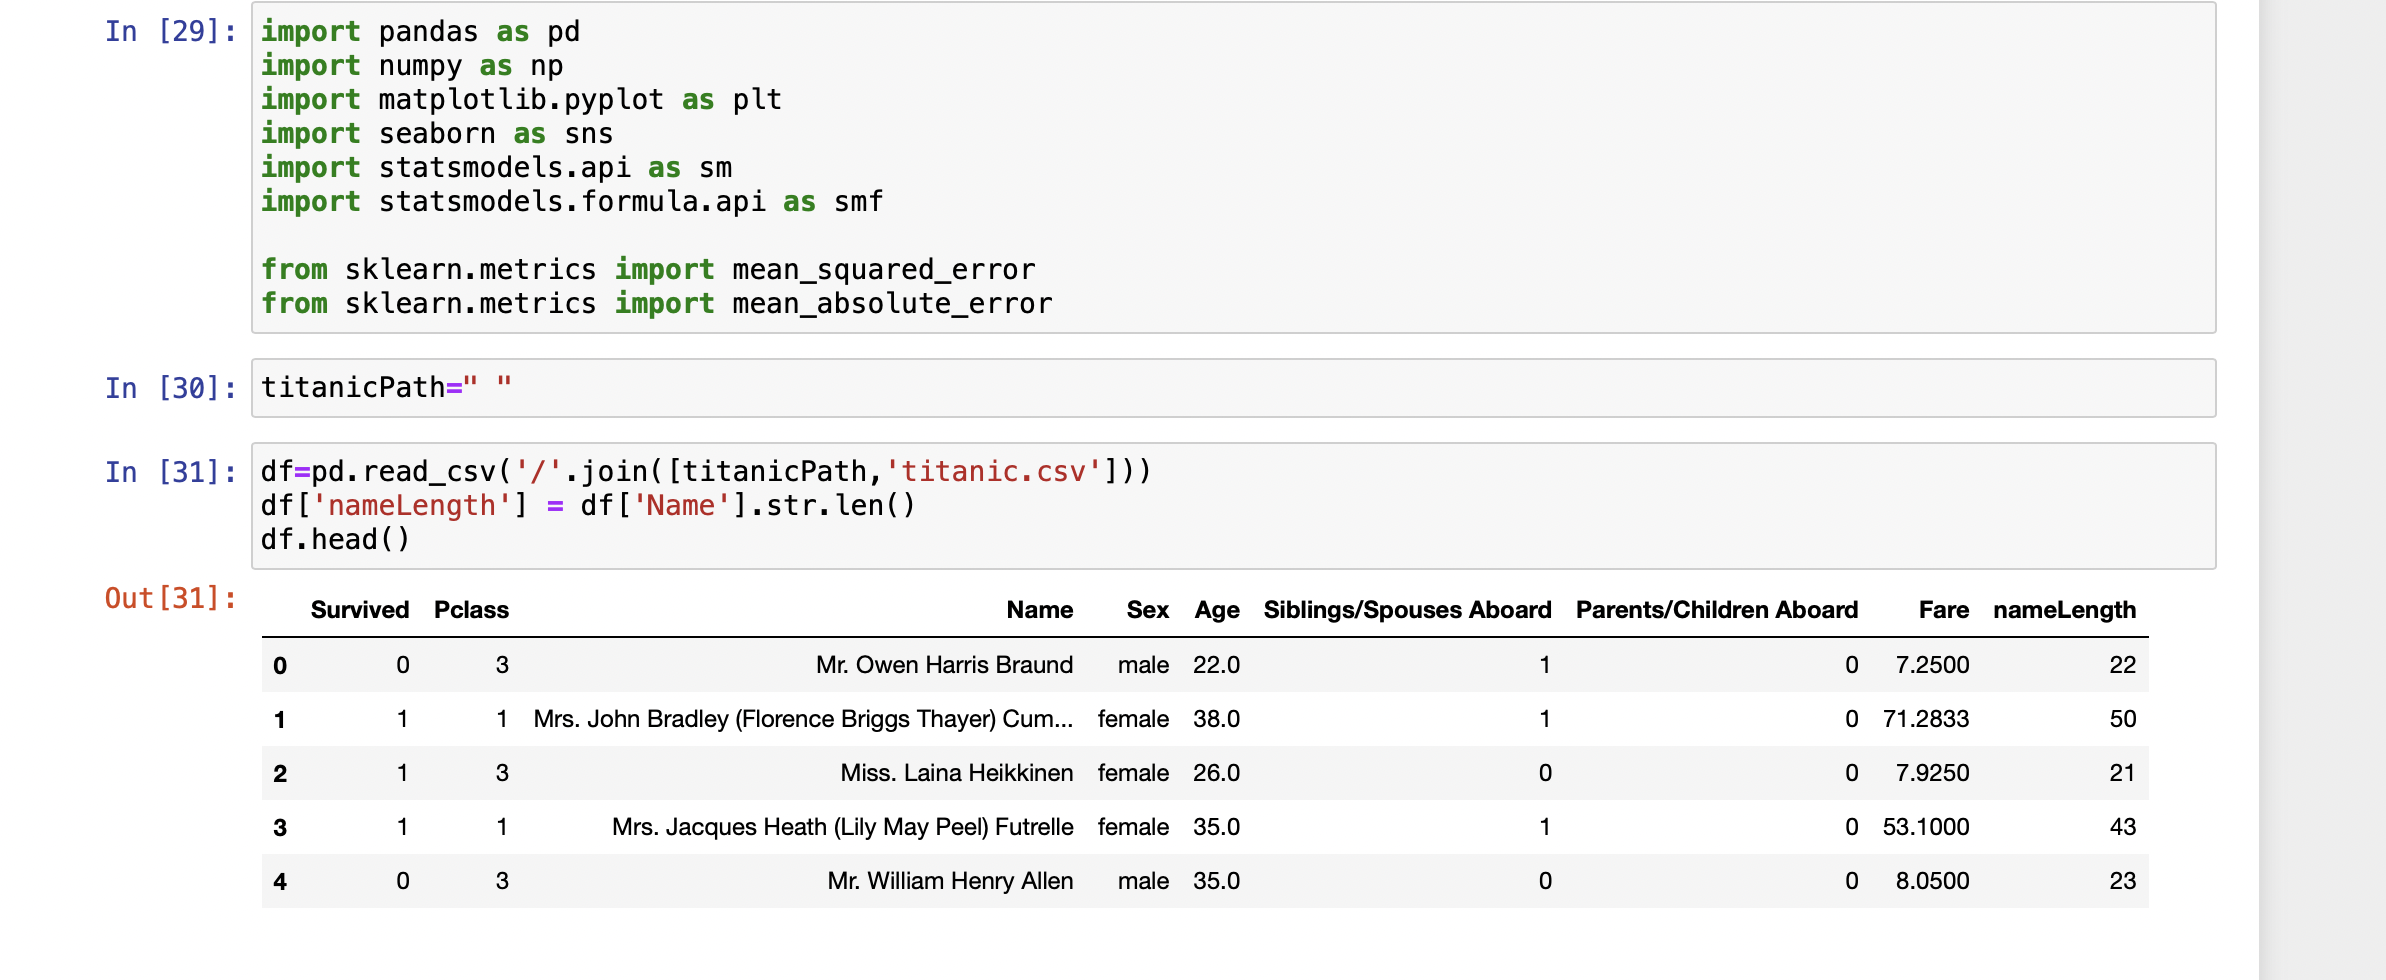Image resolution: width=2386 pixels, height=980 pixels.
Task: Click the Name column header
Action: 1039,610
